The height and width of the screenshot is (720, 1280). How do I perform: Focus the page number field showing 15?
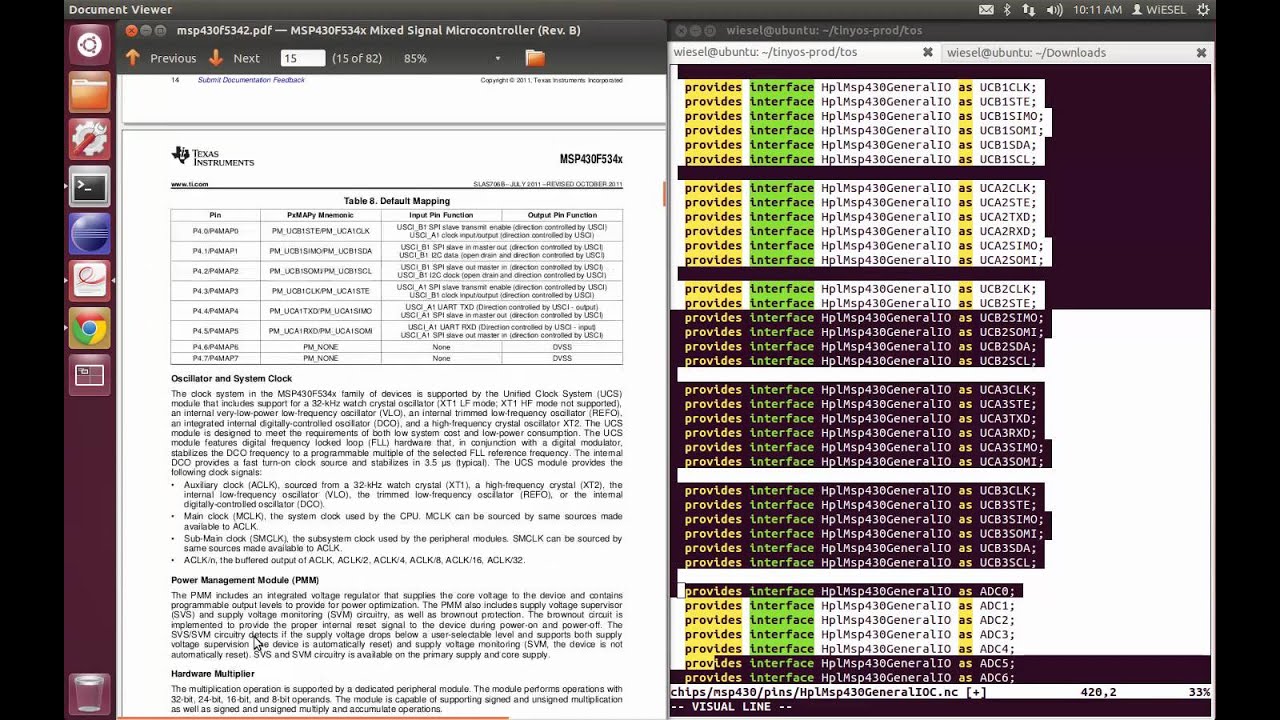point(303,58)
